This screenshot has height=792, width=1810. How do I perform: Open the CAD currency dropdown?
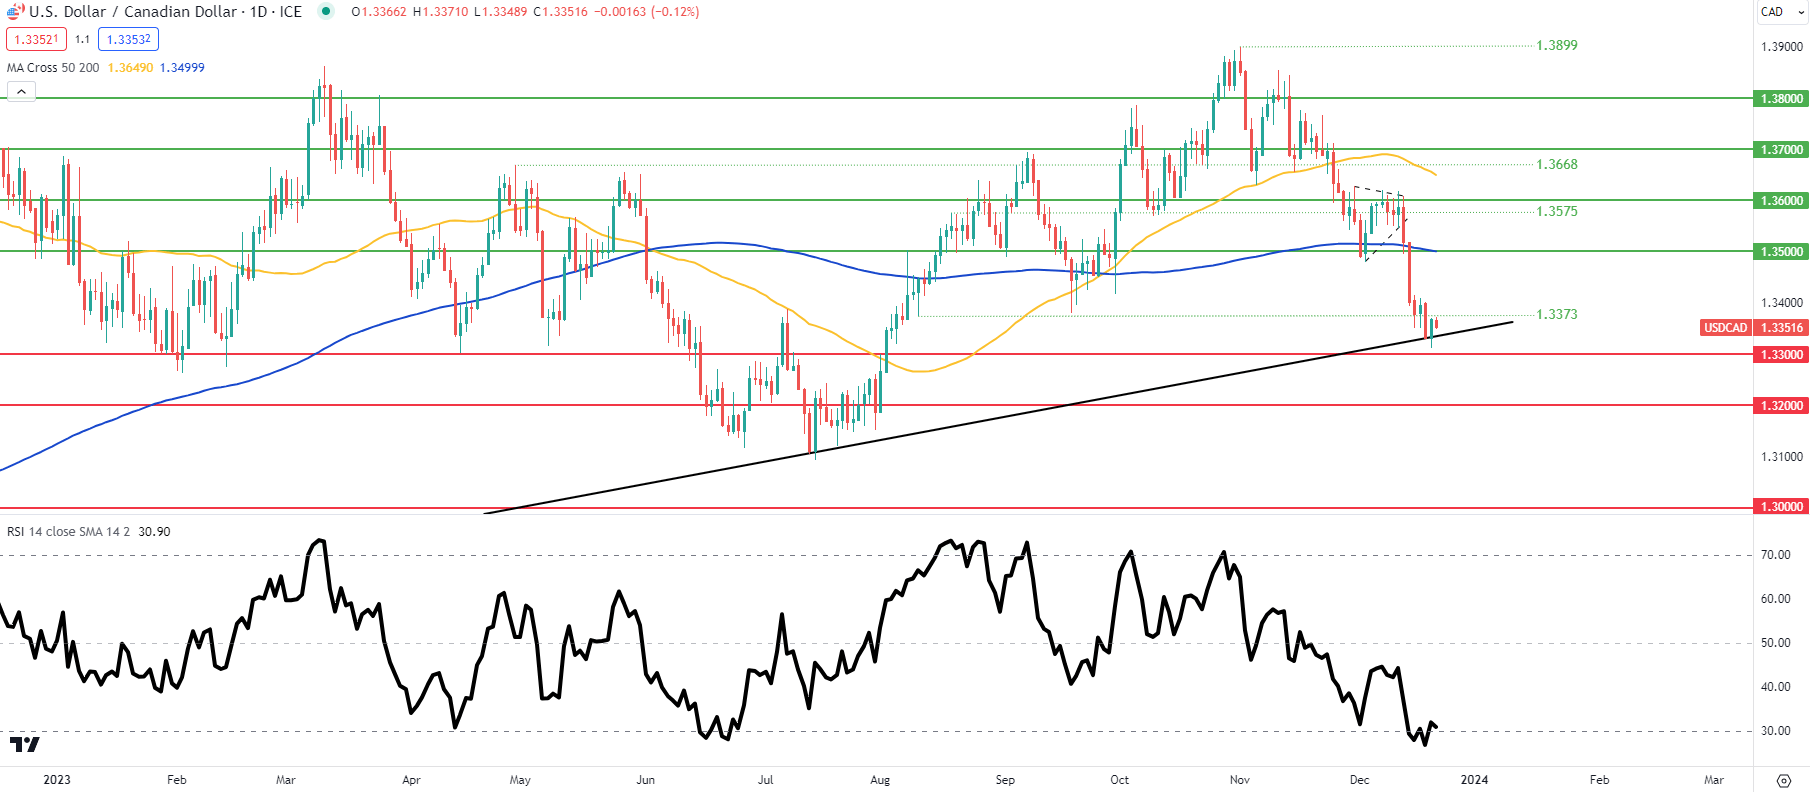click(x=1783, y=12)
